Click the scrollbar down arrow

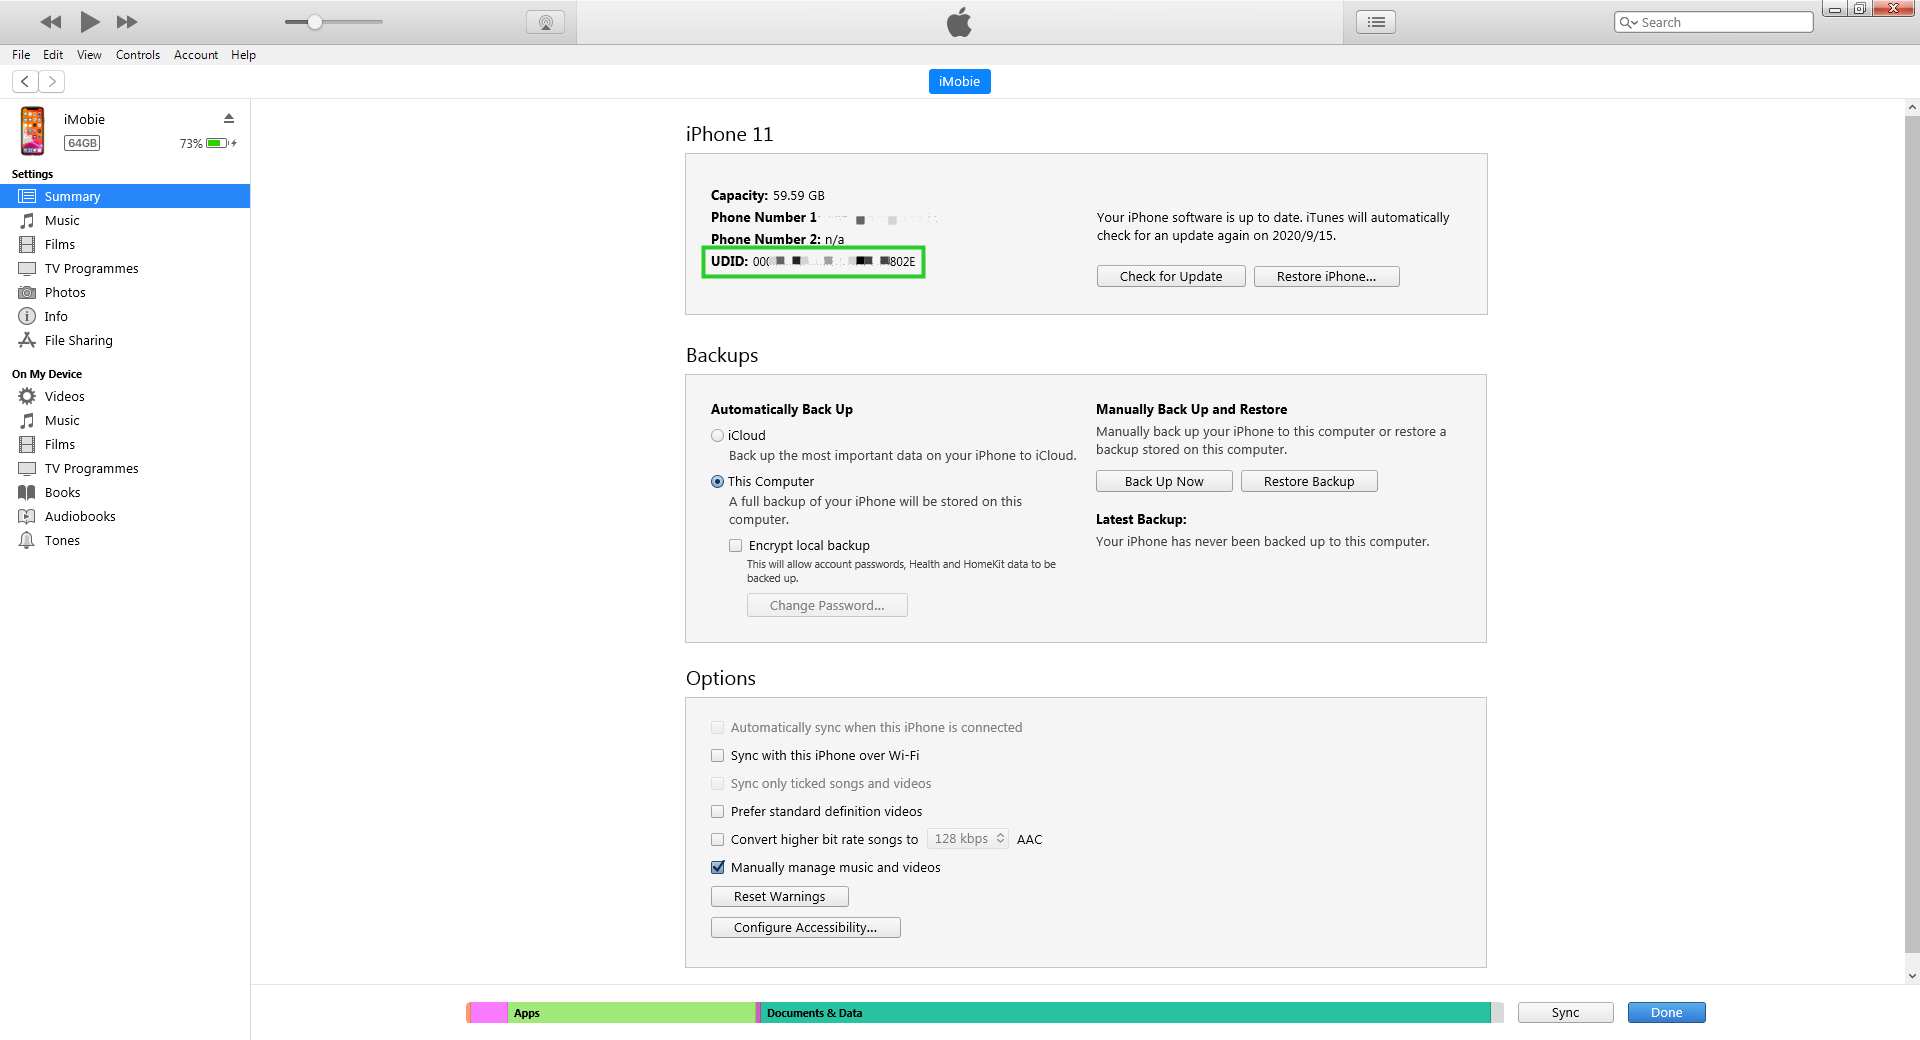pos(1911,976)
